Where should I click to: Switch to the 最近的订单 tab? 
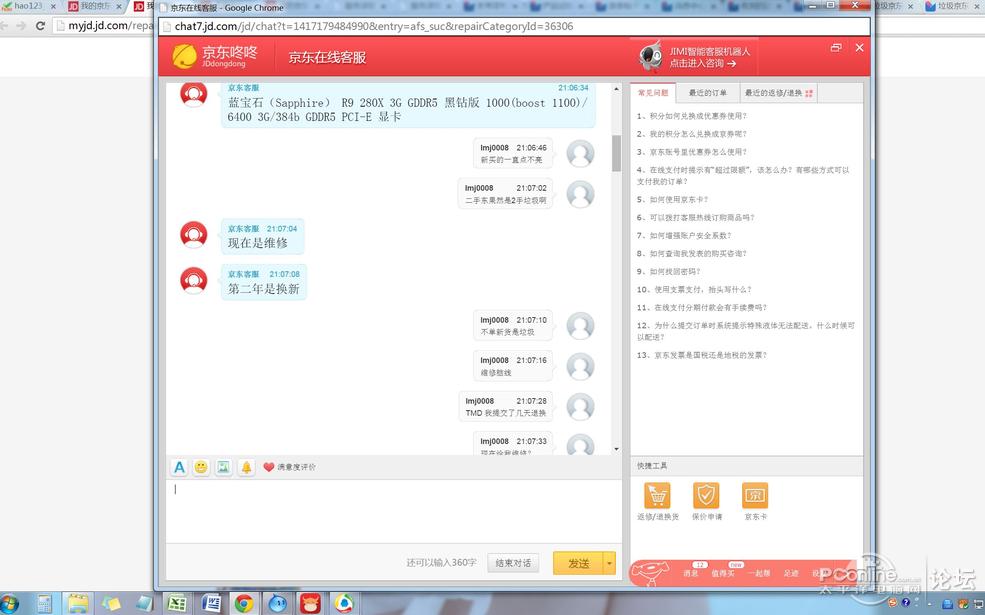coord(707,92)
